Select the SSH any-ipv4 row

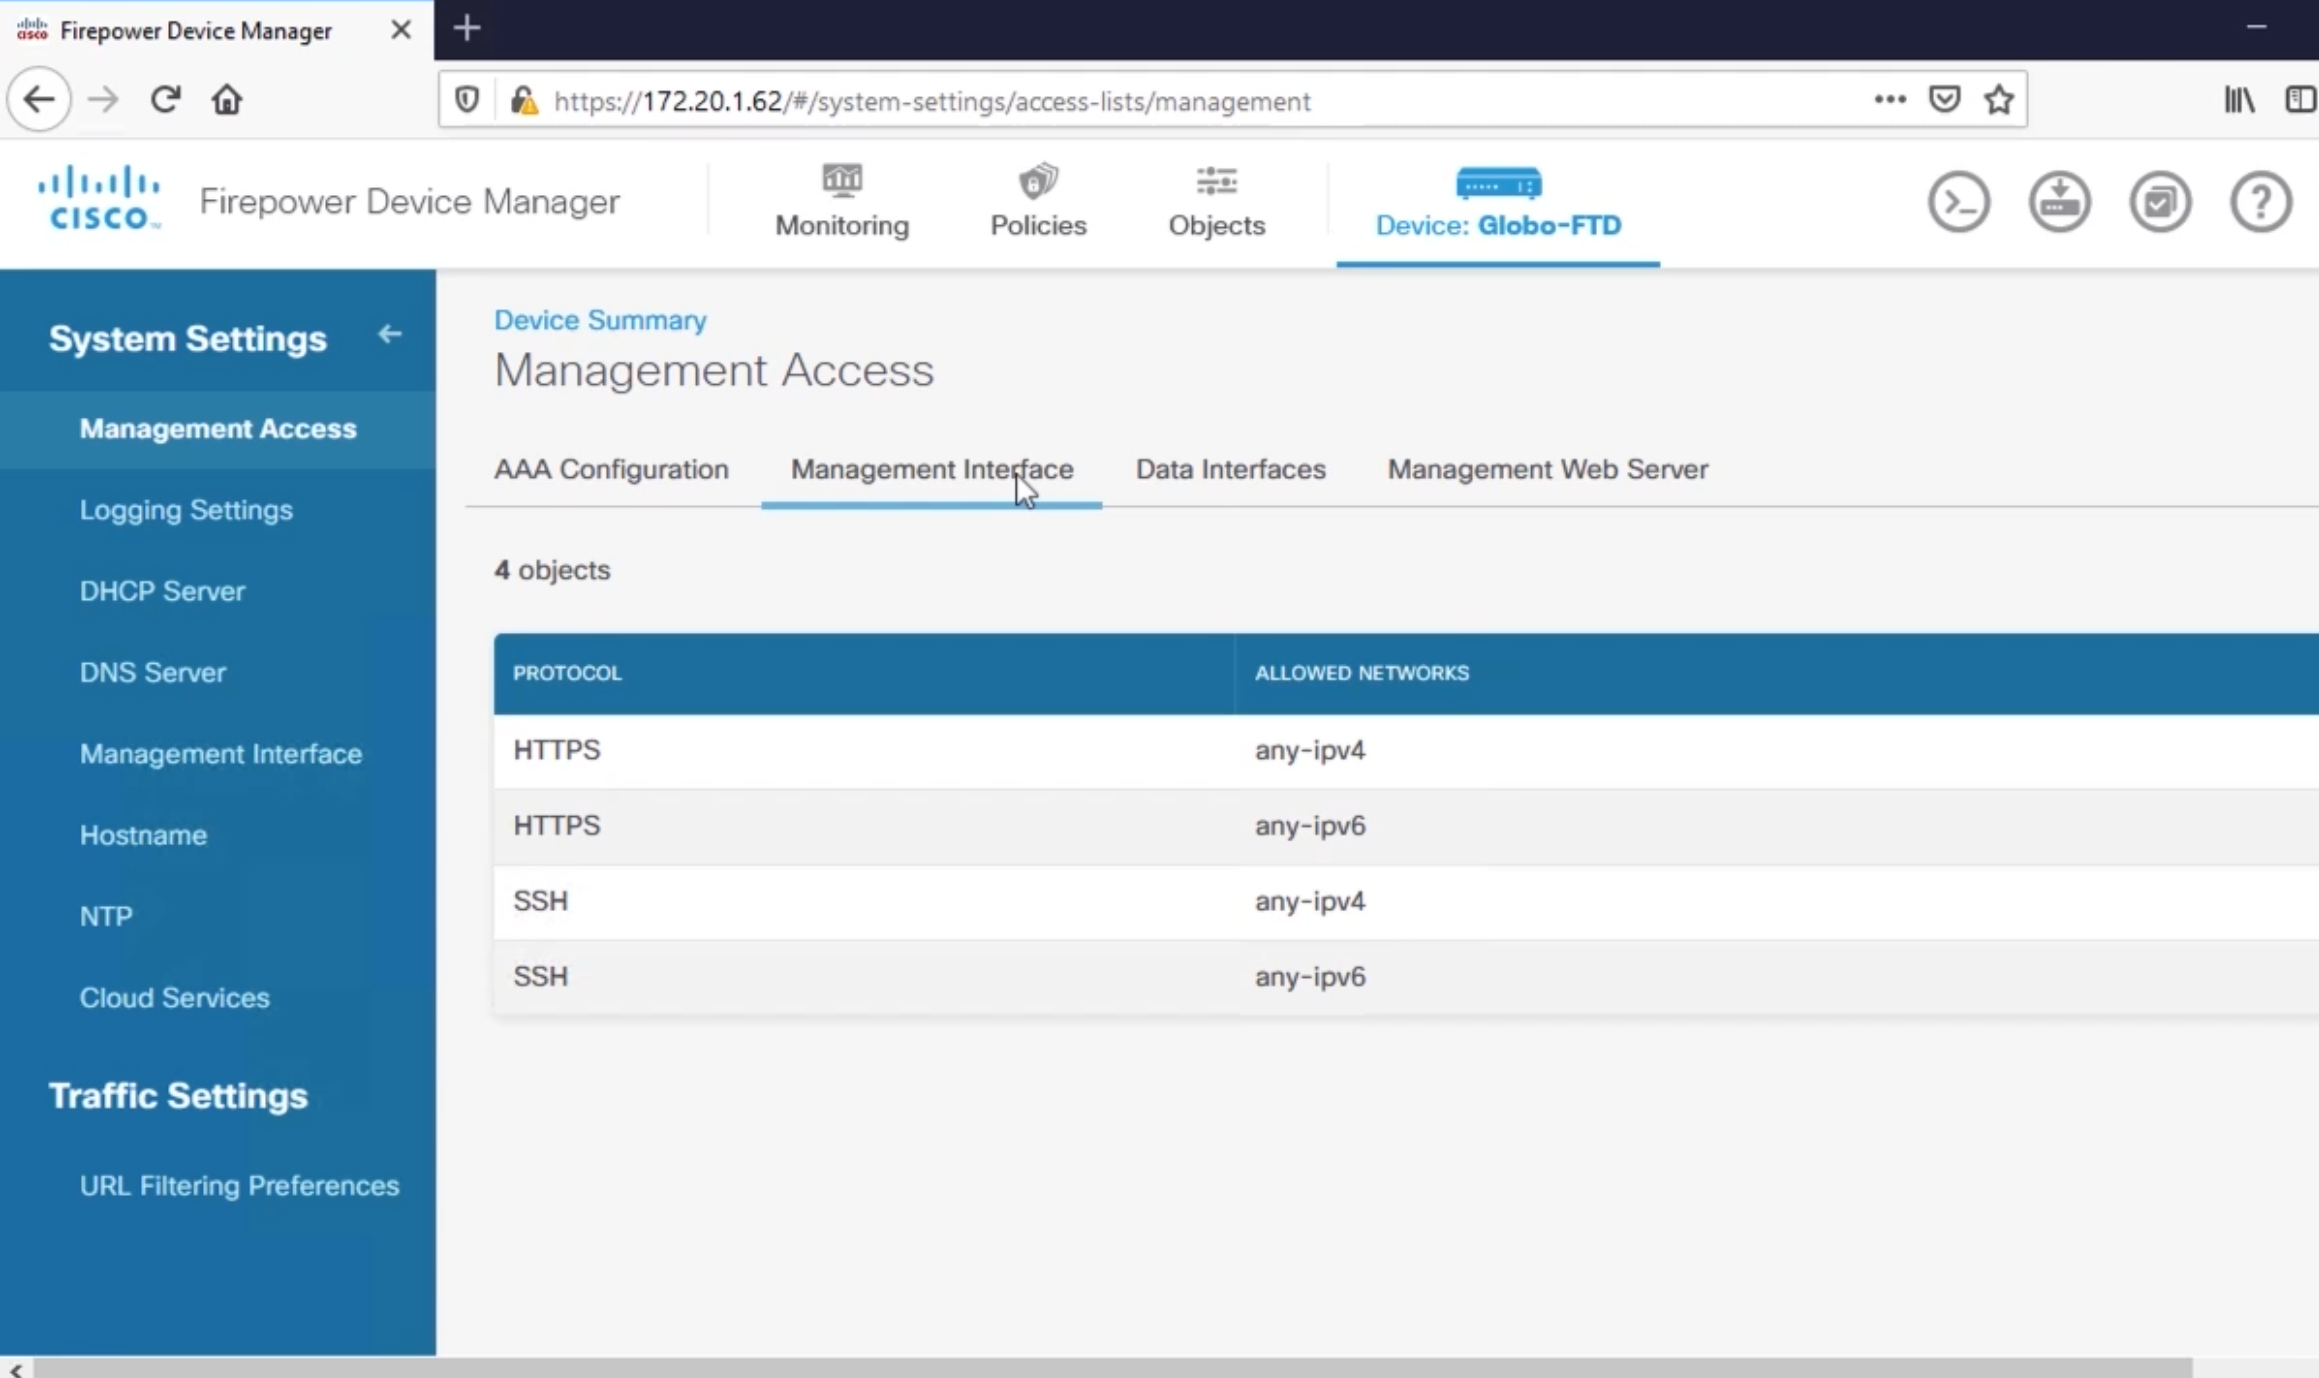click(x=1406, y=902)
